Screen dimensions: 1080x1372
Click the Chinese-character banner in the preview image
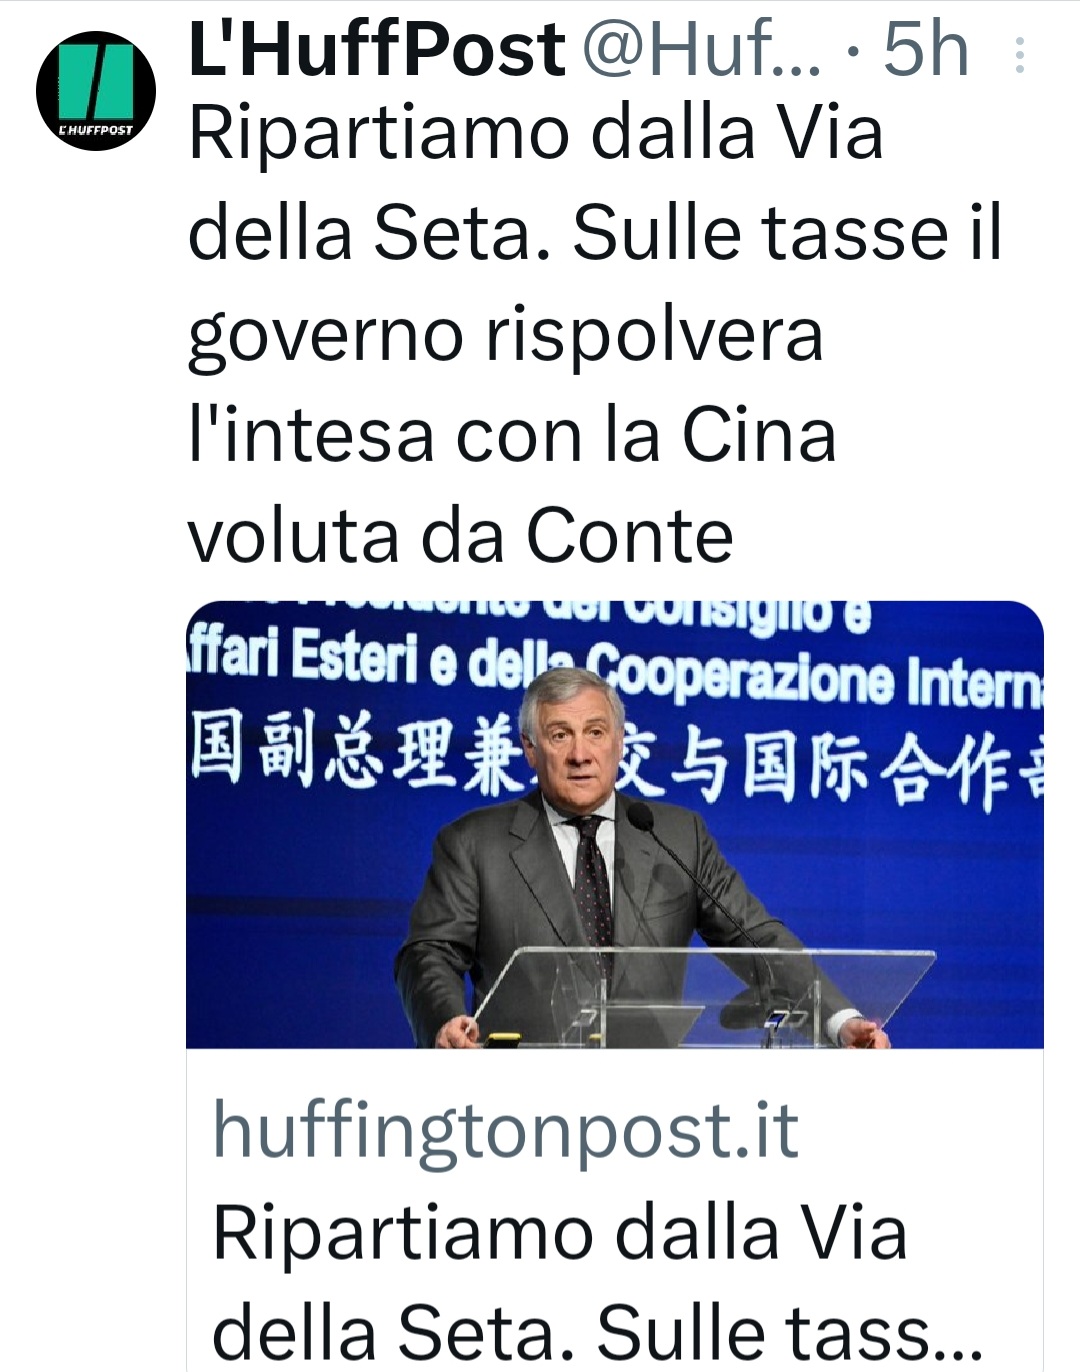[x=615, y=763]
